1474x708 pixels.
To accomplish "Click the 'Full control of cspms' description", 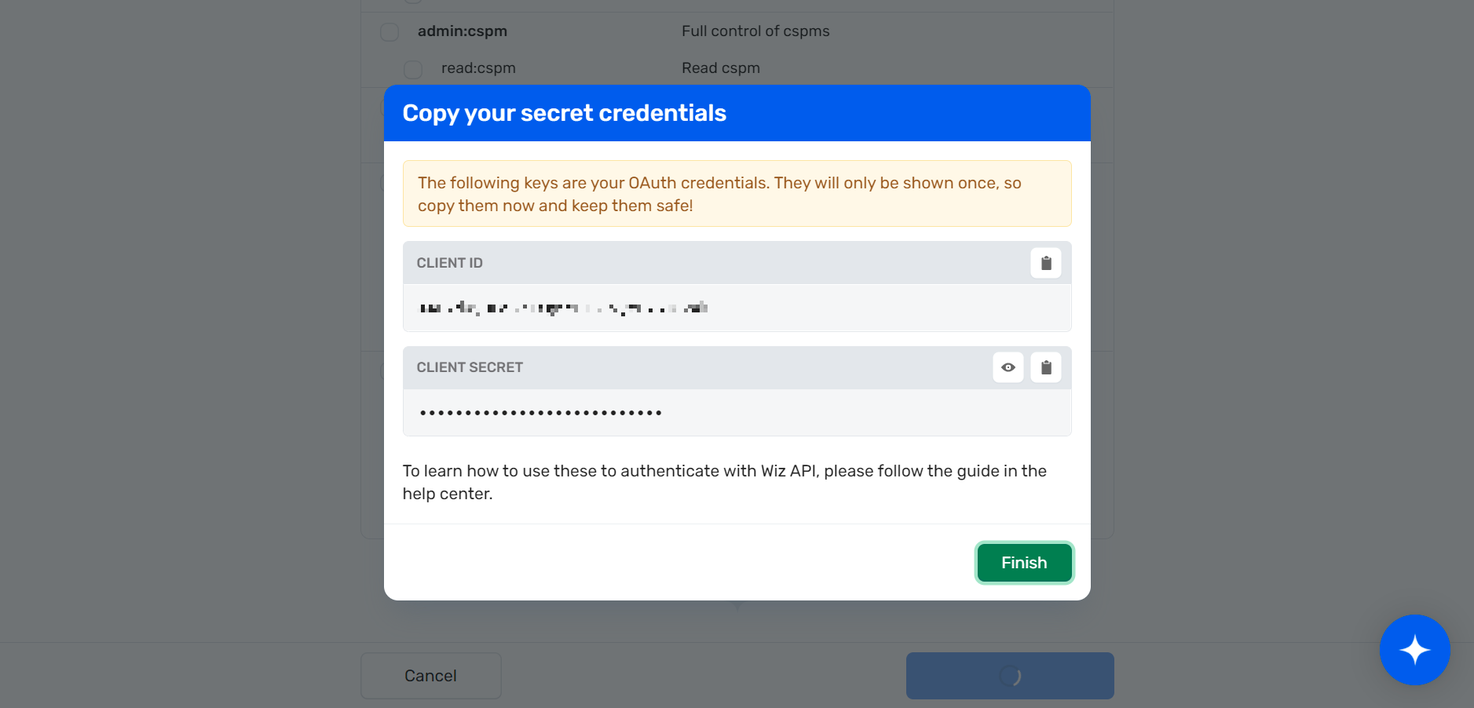I will [756, 31].
